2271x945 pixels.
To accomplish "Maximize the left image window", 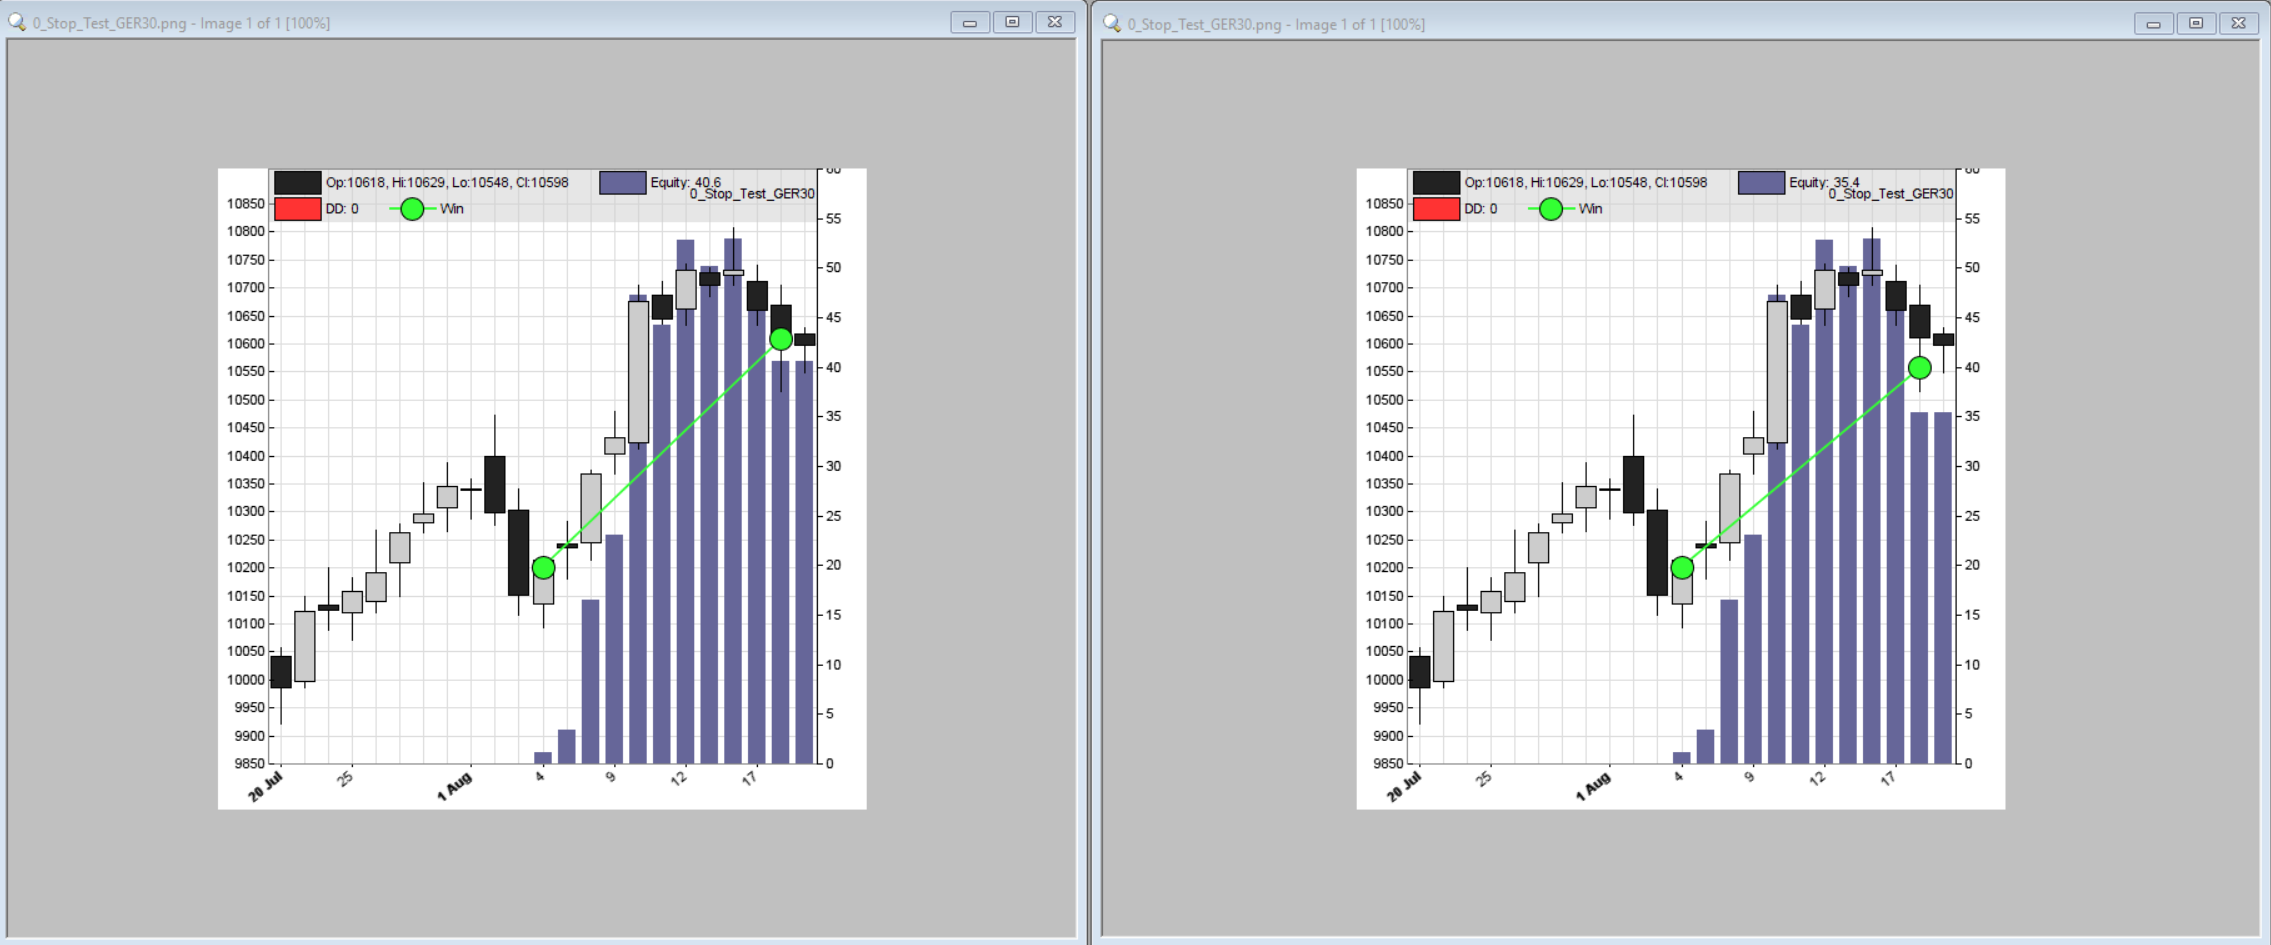I will tap(1012, 22).
